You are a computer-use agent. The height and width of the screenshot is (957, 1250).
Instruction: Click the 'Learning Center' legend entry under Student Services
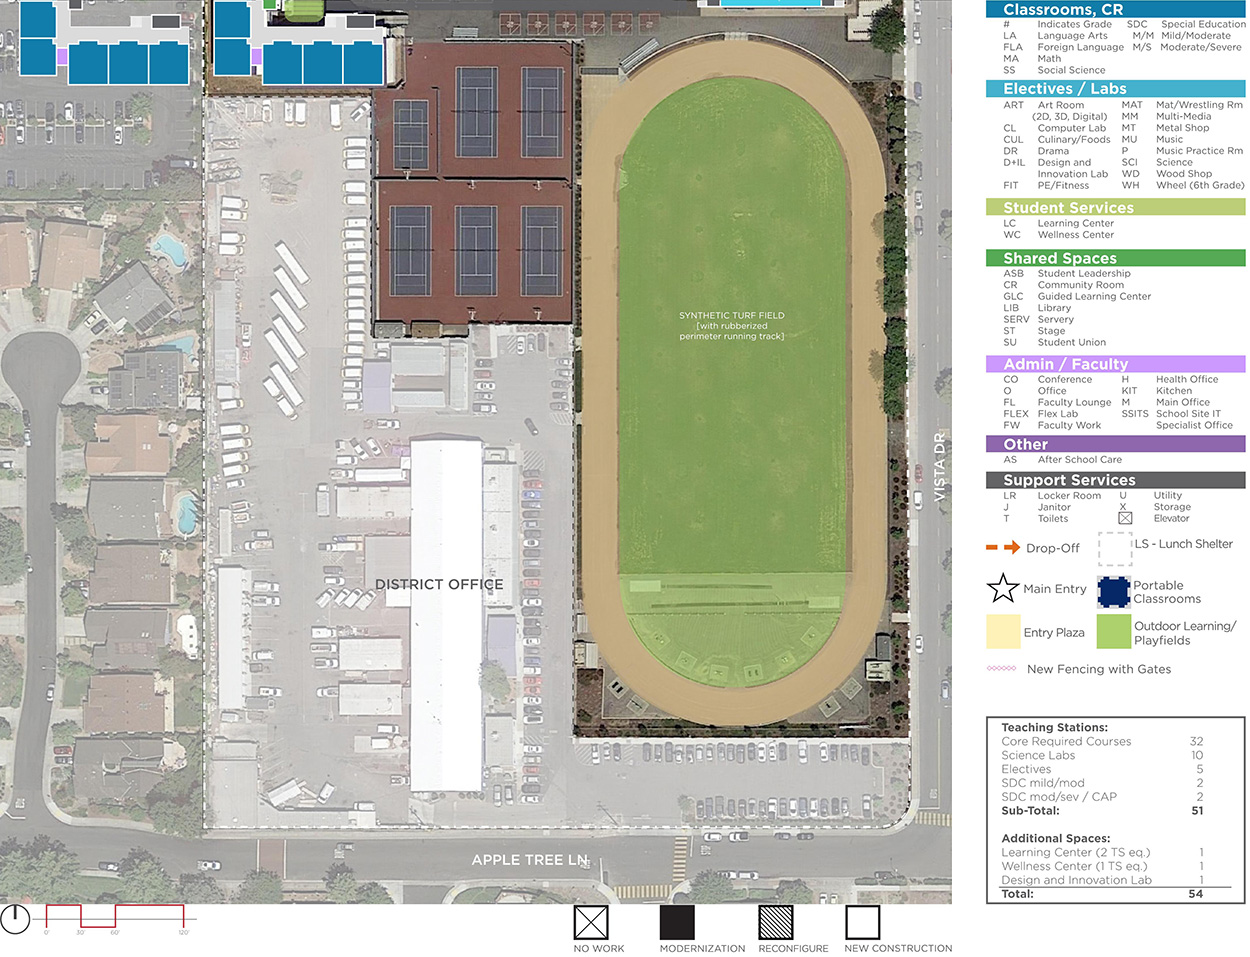pyautogui.click(x=1075, y=223)
